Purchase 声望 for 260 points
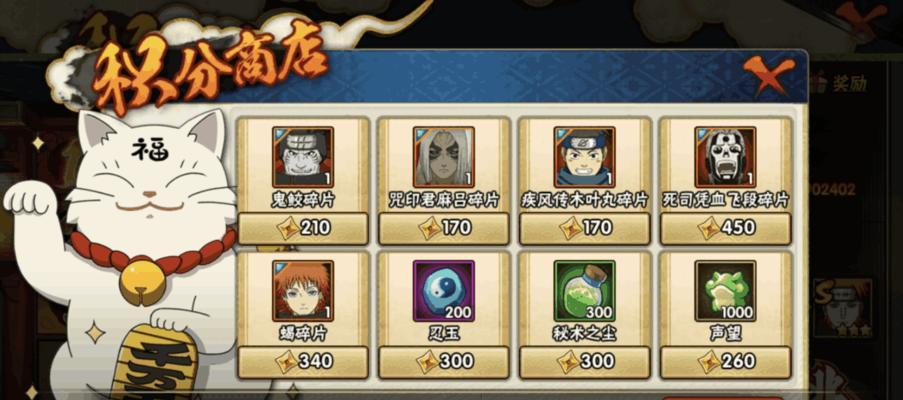The height and width of the screenshot is (400, 903). click(726, 361)
